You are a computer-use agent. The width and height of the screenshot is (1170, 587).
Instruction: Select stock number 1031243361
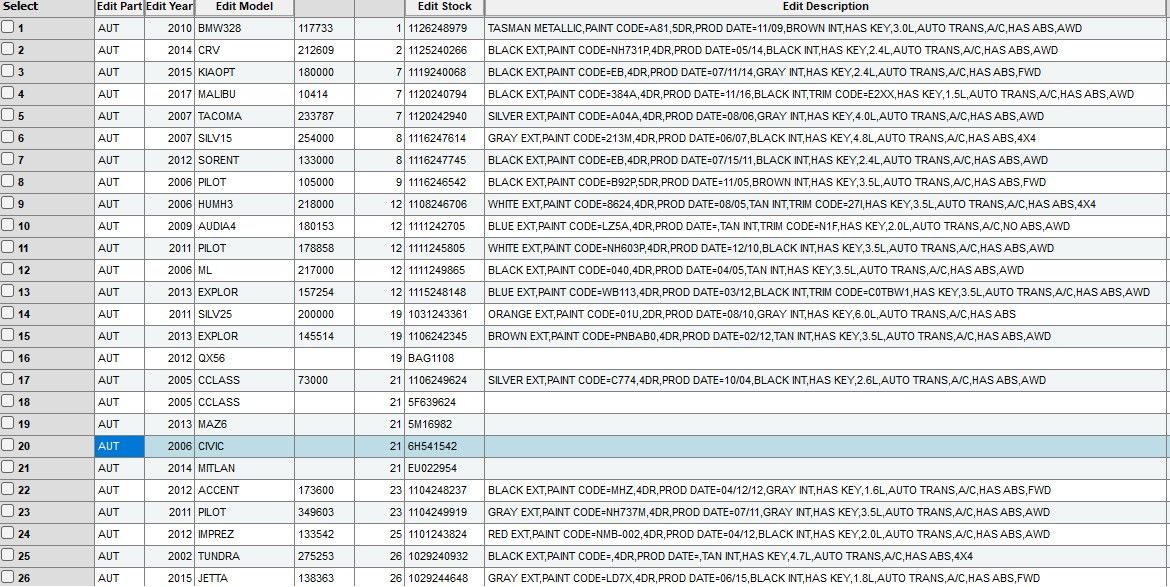click(444, 314)
